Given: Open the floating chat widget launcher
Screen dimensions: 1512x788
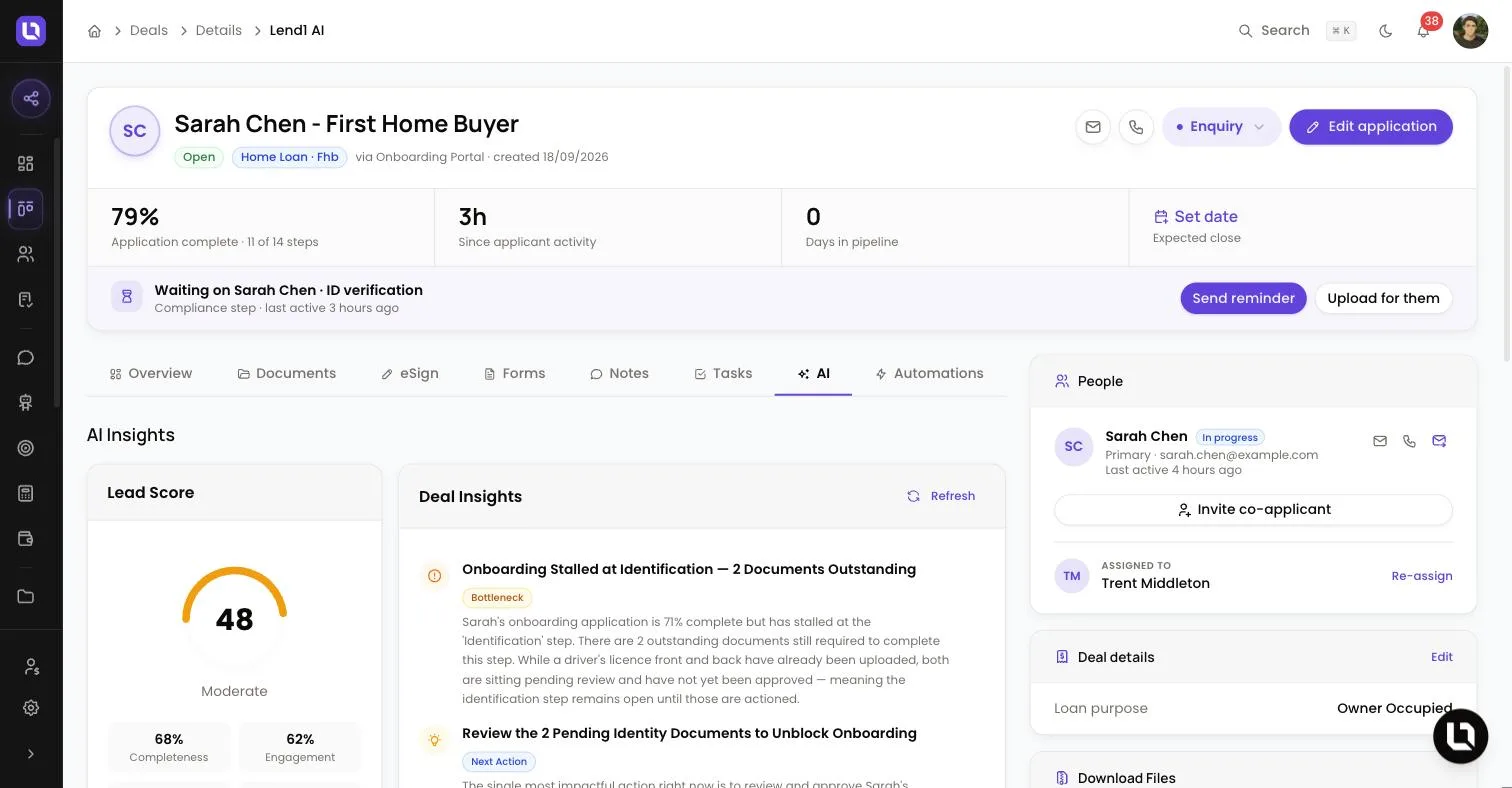Looking at the screenshot, I should (1461, 735).
